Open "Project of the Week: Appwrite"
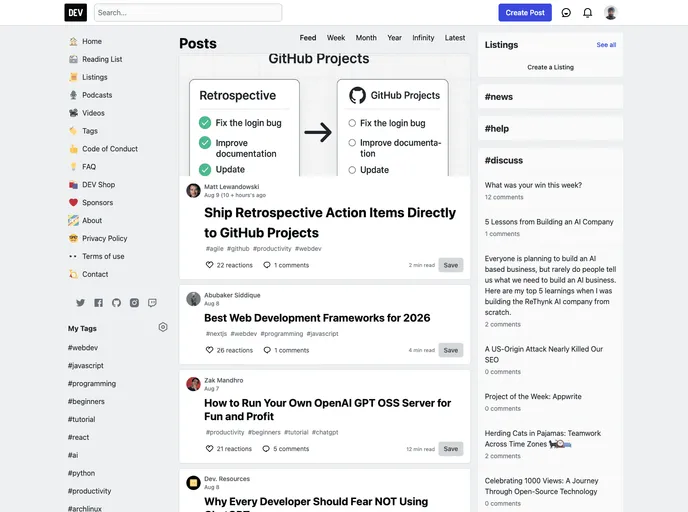 pos(533,397)
